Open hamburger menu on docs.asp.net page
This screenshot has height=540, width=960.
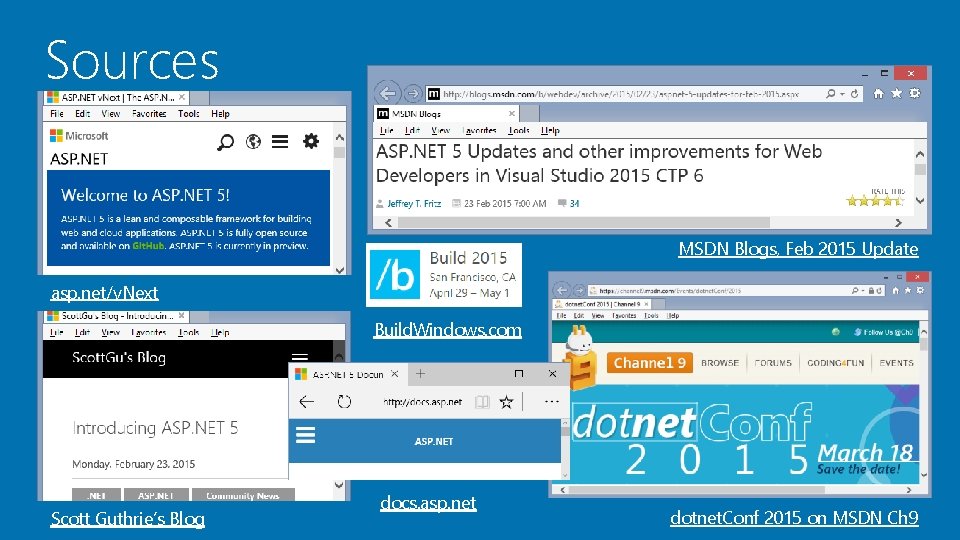coord(306,435)
